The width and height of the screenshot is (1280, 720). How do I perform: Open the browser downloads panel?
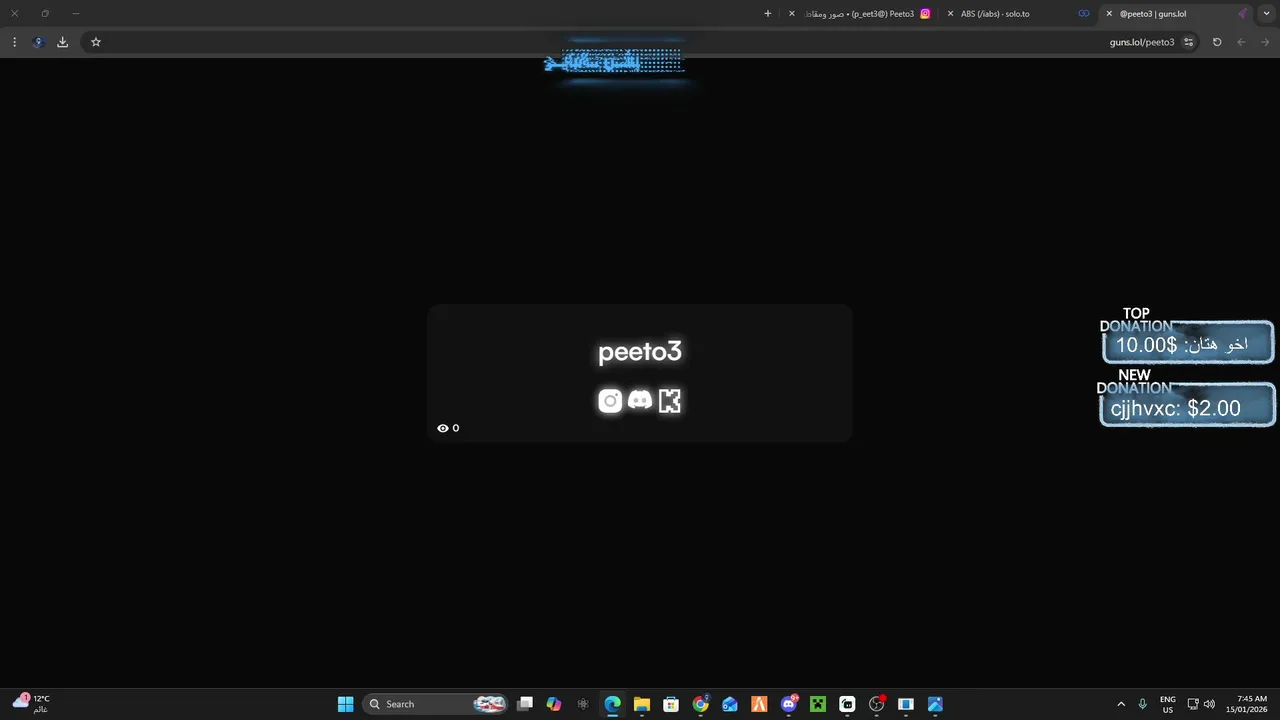click(x=62, y=42)
